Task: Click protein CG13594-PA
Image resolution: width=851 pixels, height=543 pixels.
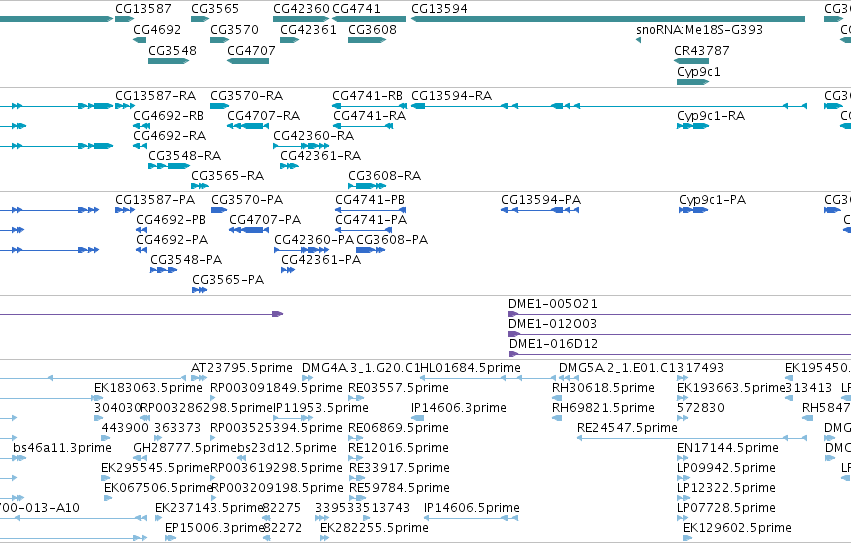Action: pyautogui.click(x=540, y=210)
